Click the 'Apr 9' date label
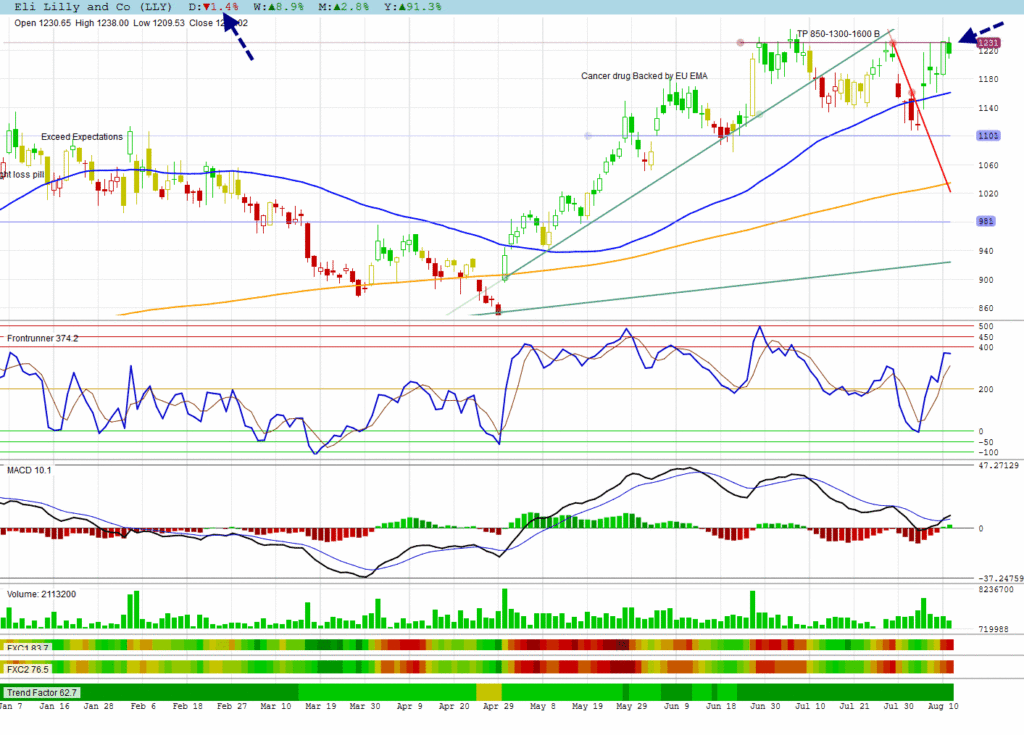This screenshot has width=1024, height=735. (409, 706)
